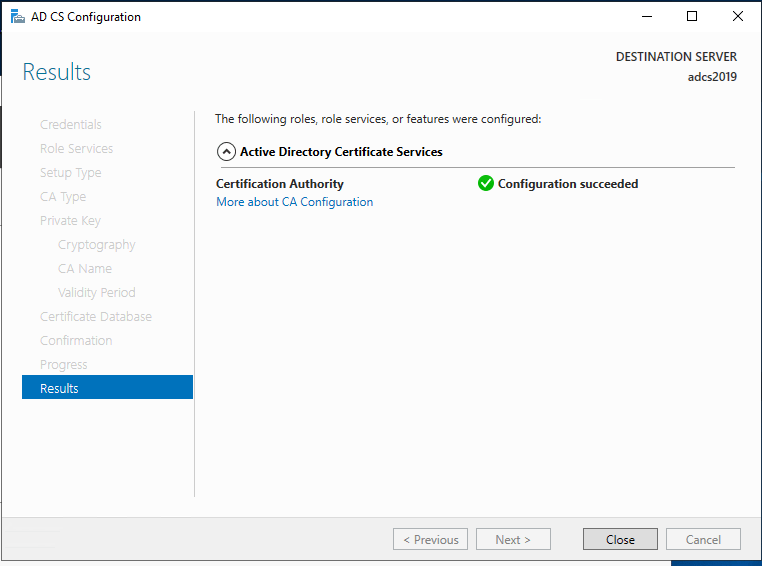Image resolution: width=762 pixels, height=566 pixels.
Task: Select Role Services in the wizard sidebar
Action: [76, 148]
